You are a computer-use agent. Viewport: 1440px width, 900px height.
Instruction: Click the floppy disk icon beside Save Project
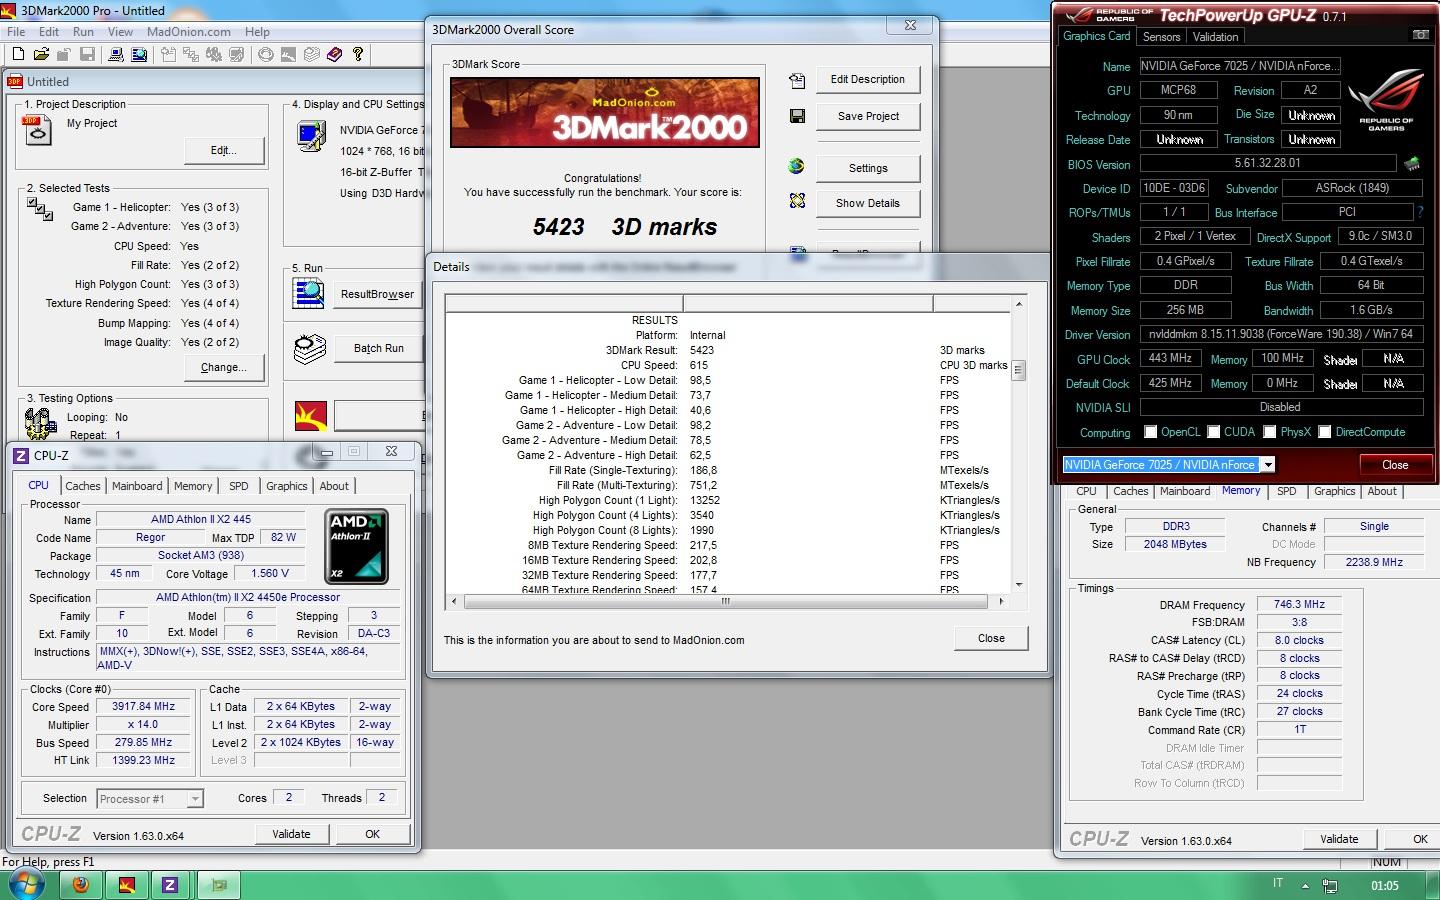click(x=797, y=116)
